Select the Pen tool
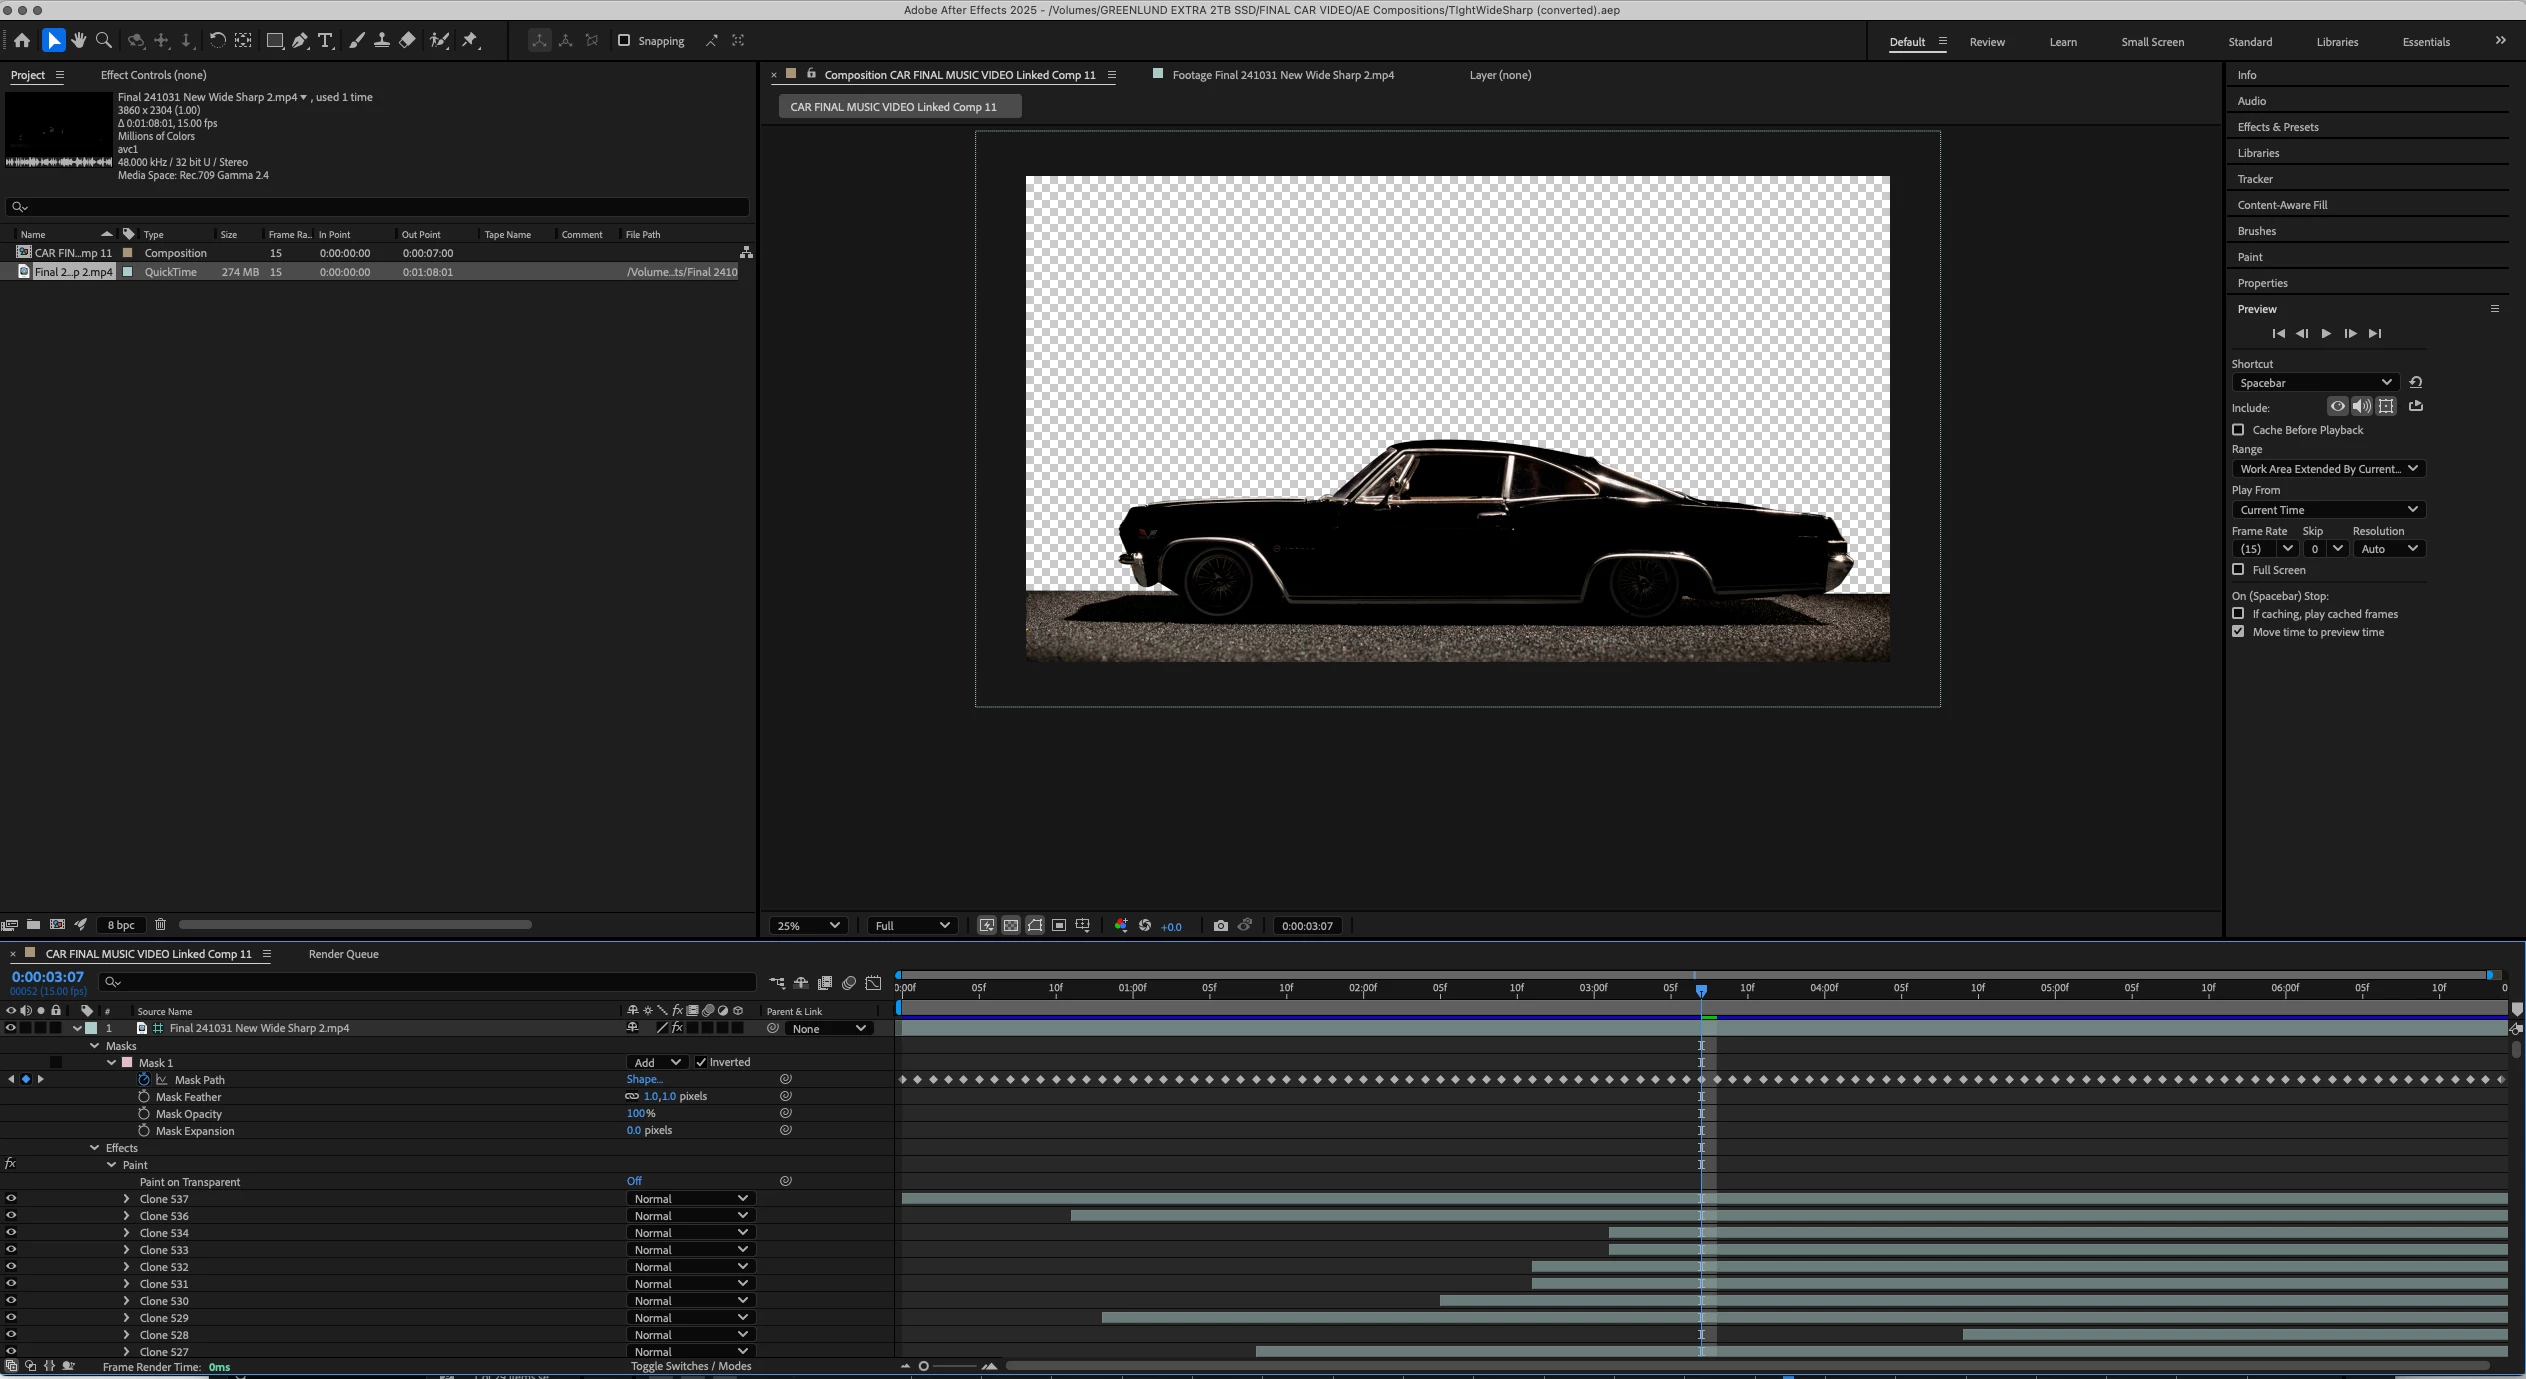Image resolution: width=2526 pixels, height=1379 pixels. point(300,41)
